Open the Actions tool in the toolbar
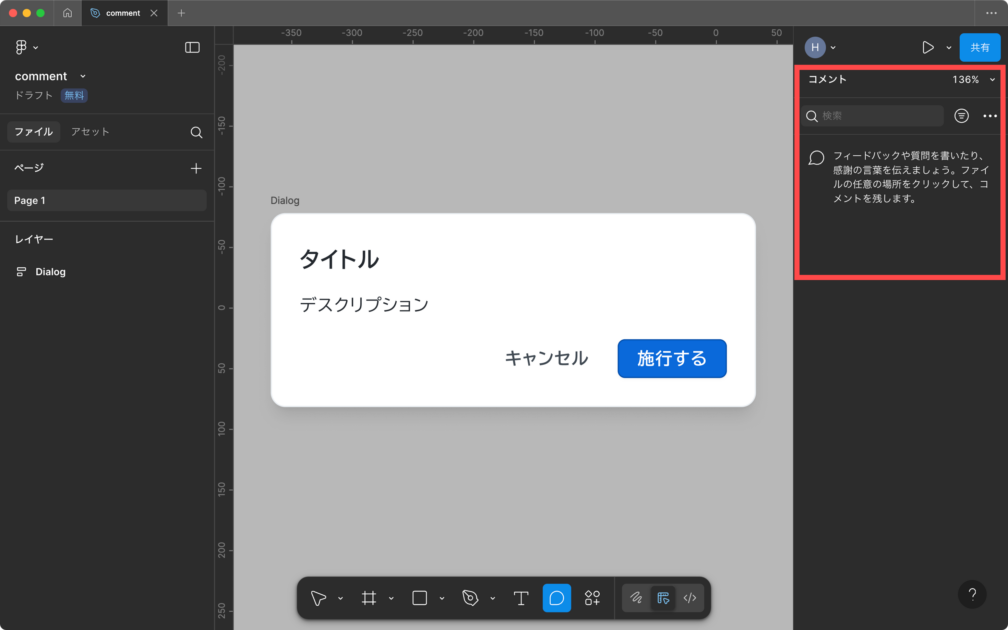This screenshot has height=630, width=1008. tap(592, 598)
